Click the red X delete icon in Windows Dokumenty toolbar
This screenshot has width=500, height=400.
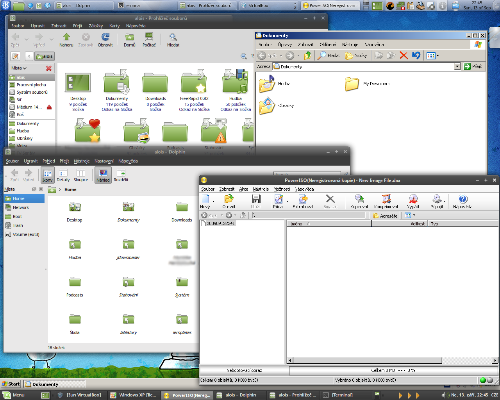click(x=403, y=55)
